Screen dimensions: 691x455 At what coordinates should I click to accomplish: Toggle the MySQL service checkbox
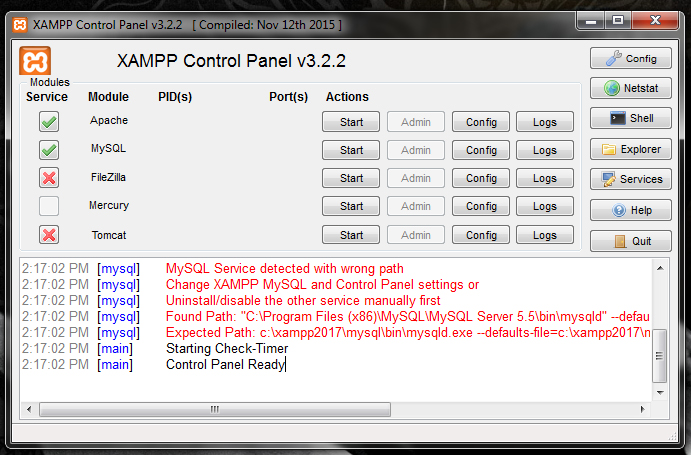tap(49, 150)
